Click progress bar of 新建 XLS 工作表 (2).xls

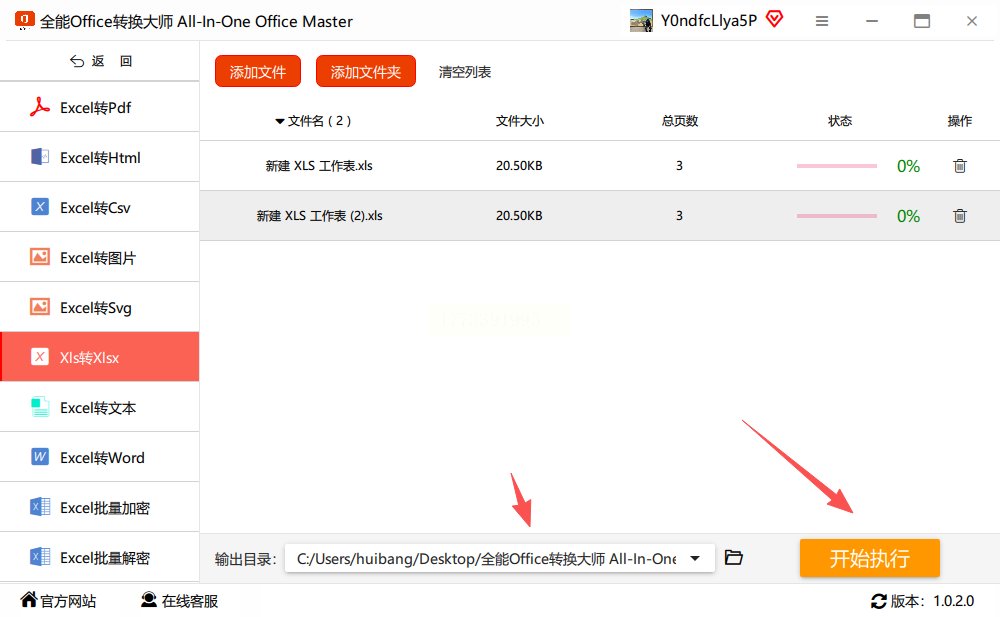pos(837,216)
